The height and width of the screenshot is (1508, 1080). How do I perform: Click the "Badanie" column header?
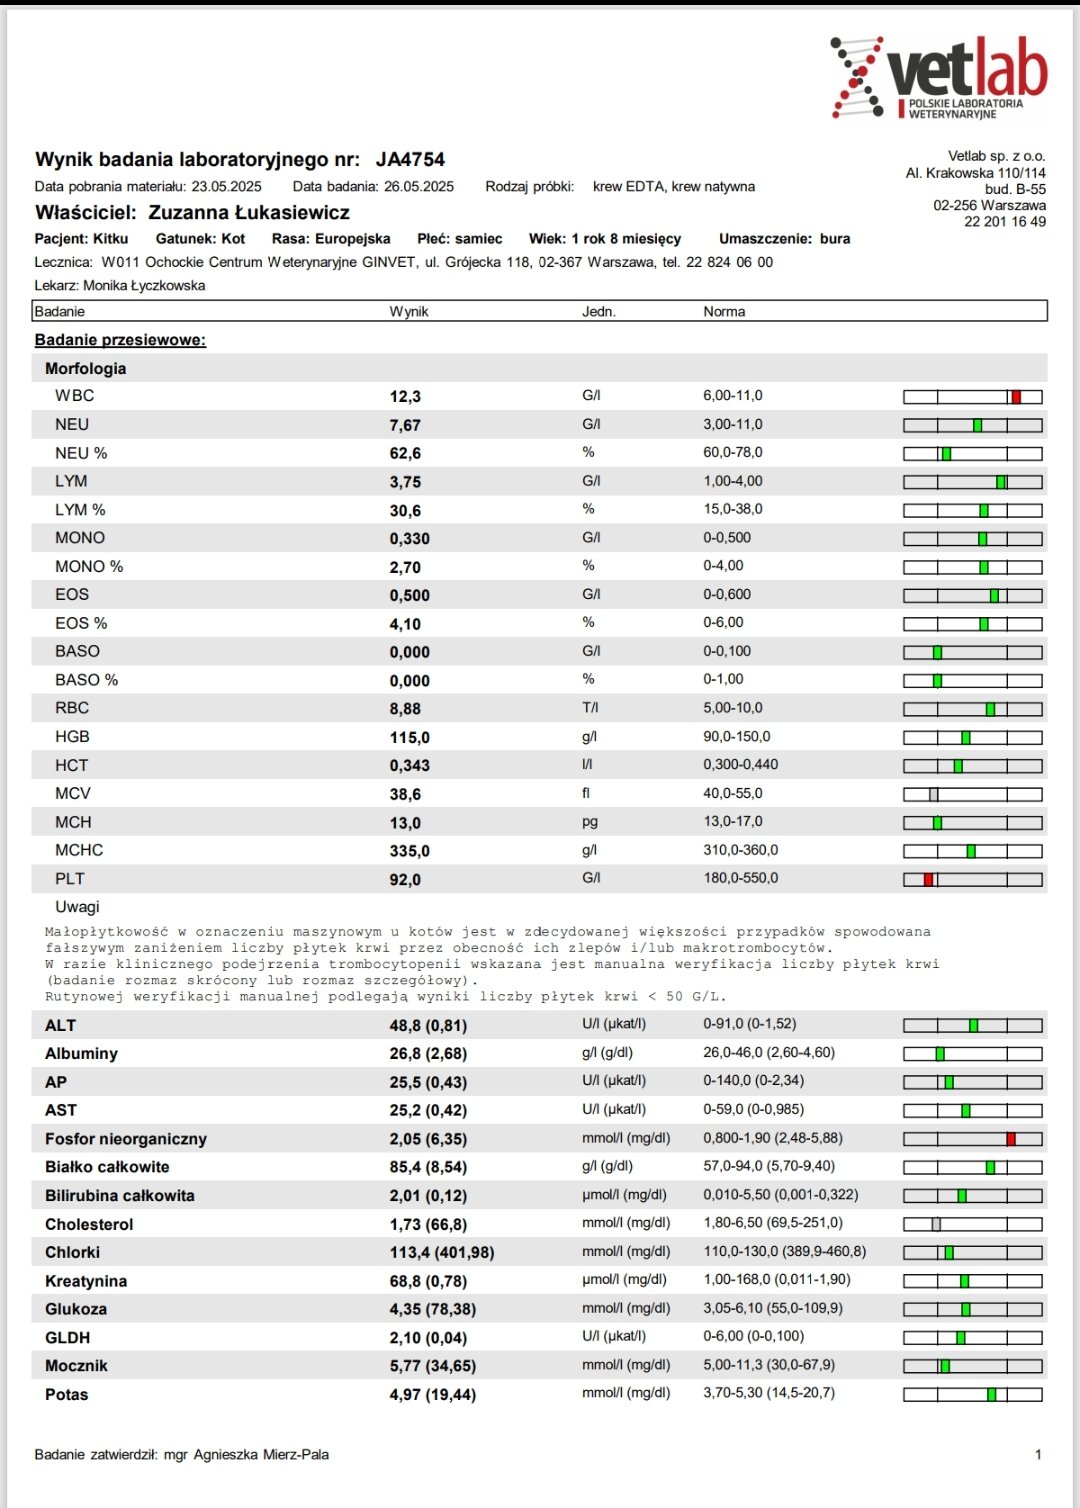pos(60,312)
